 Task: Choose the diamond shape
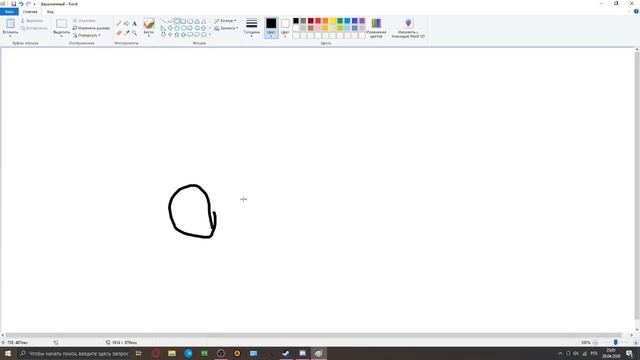pos(170,28)
